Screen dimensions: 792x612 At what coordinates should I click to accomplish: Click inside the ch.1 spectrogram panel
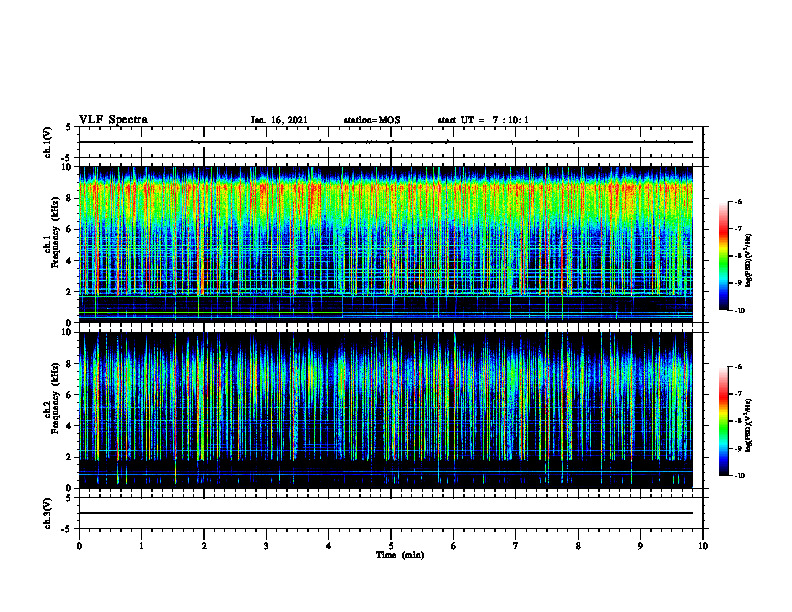pos(386,244)
